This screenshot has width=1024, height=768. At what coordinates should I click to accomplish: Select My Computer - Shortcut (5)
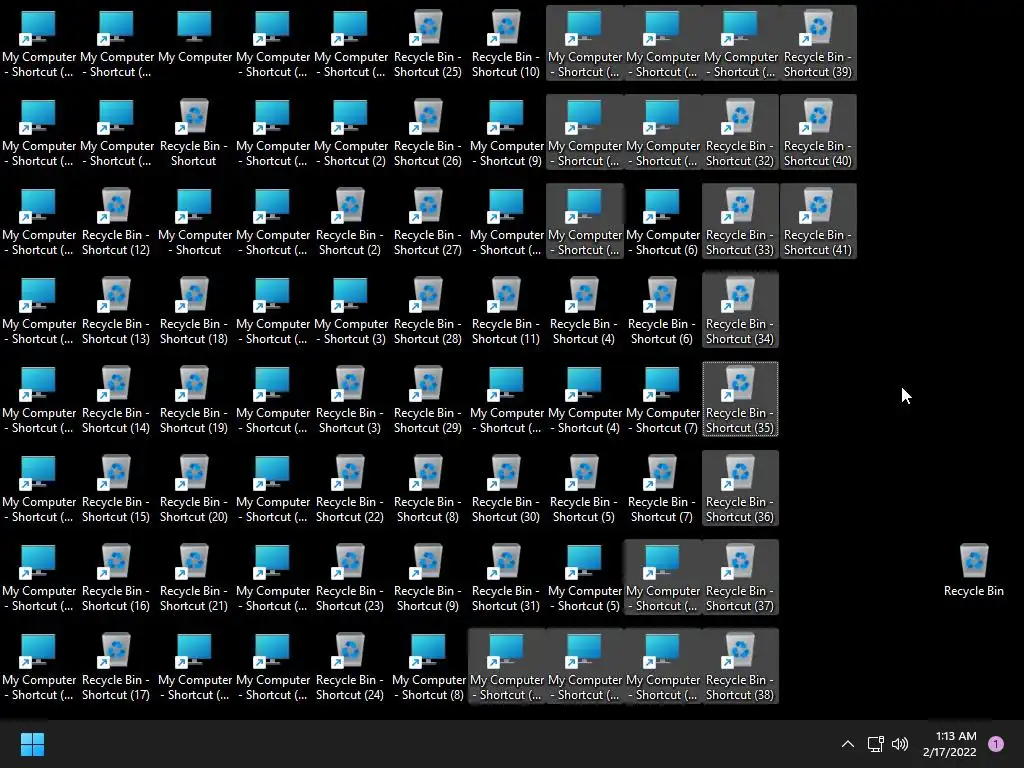pyautogui.click(x=584, y=578)
